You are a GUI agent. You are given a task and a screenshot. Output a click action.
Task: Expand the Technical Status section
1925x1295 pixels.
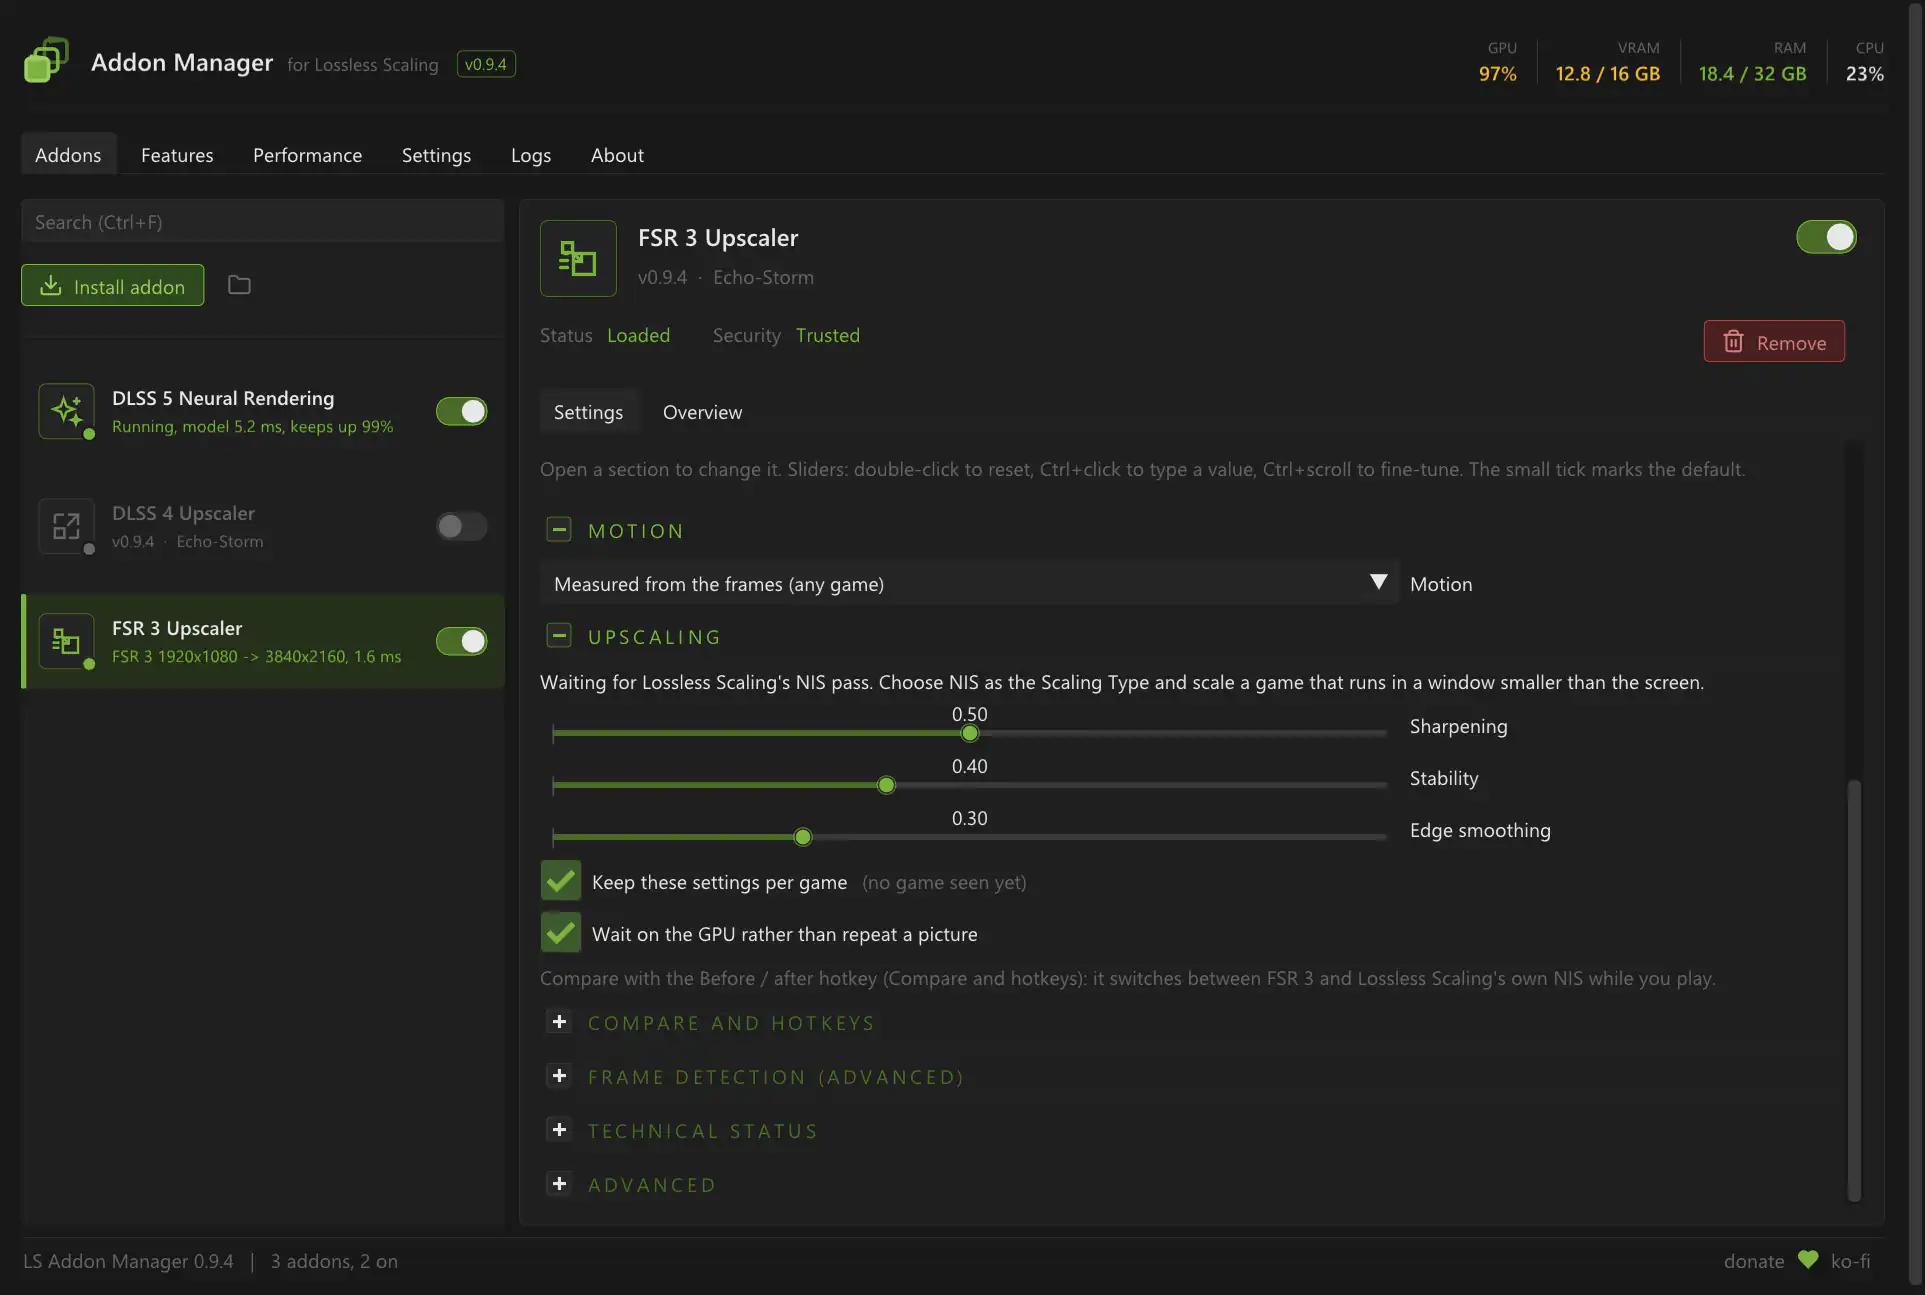(x=559, y=1129)
